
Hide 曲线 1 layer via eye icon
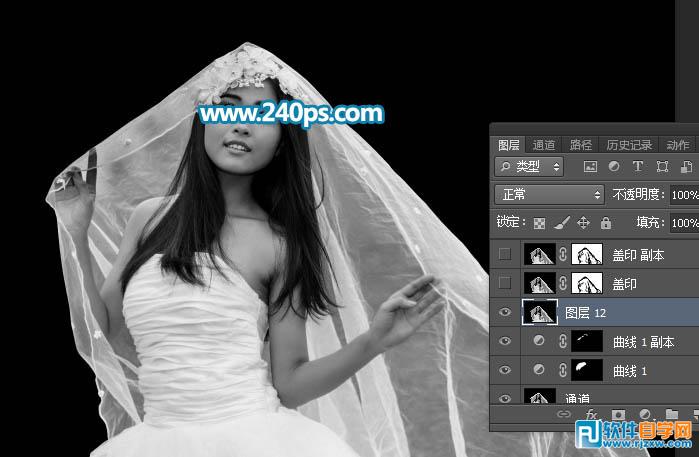(x=505, y=370)
